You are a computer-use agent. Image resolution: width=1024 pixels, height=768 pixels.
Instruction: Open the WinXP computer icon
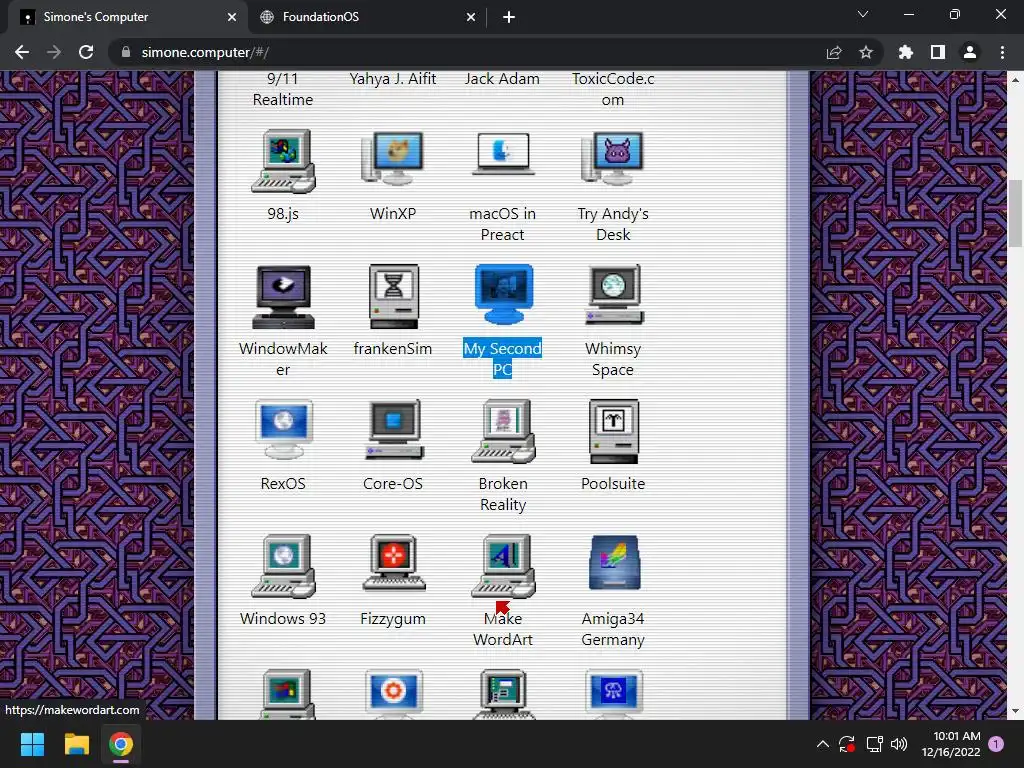[x=392, y=159]
